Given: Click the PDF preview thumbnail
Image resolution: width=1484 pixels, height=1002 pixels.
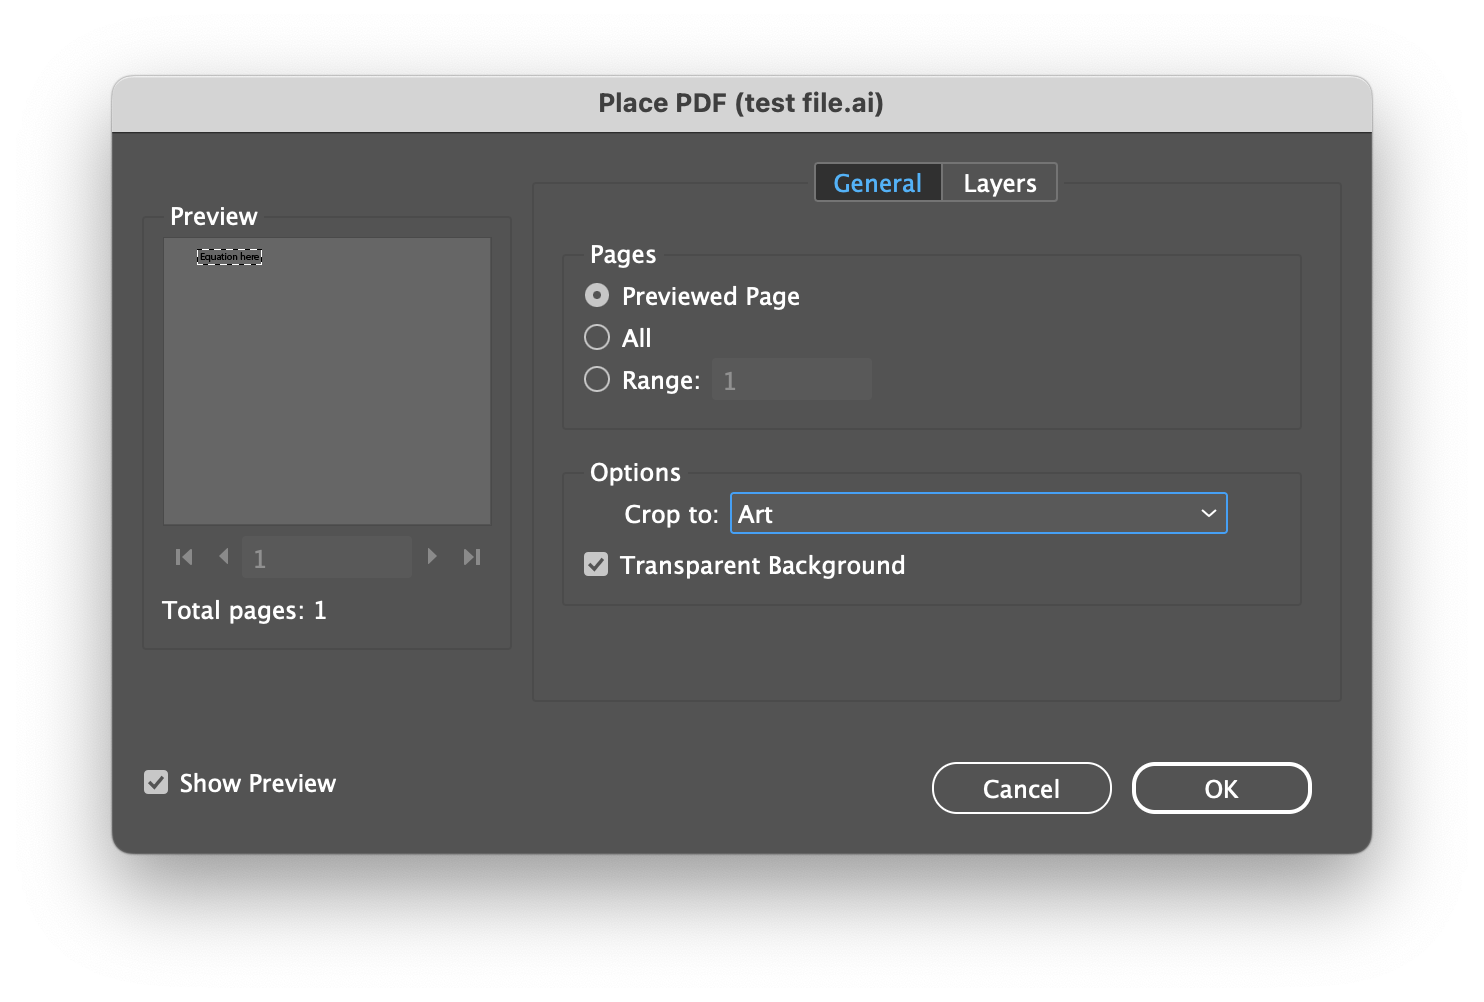Looking at the screenshot, I should pyautogui.click(x=327, y=380).
